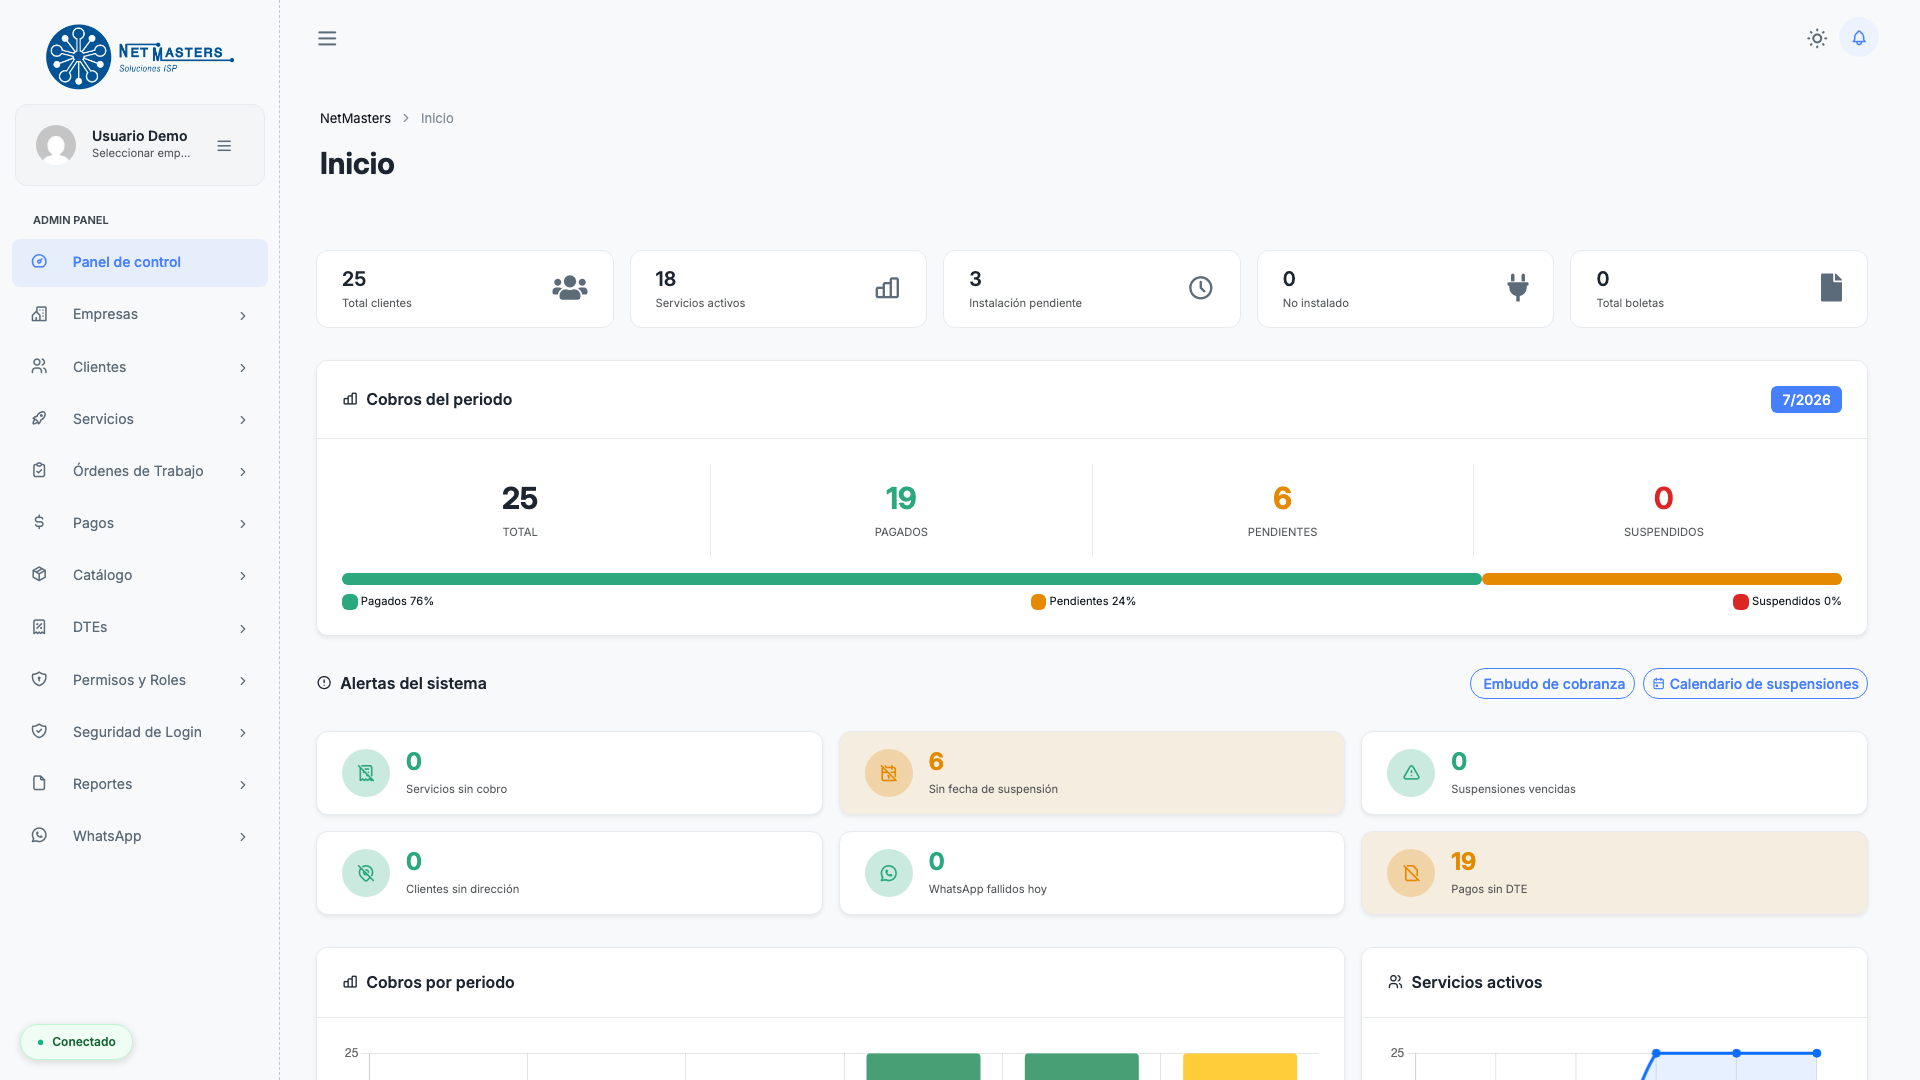Open Embudo de cobranza
The image size is (1920, 1080).
click(x=1552, y=684)
